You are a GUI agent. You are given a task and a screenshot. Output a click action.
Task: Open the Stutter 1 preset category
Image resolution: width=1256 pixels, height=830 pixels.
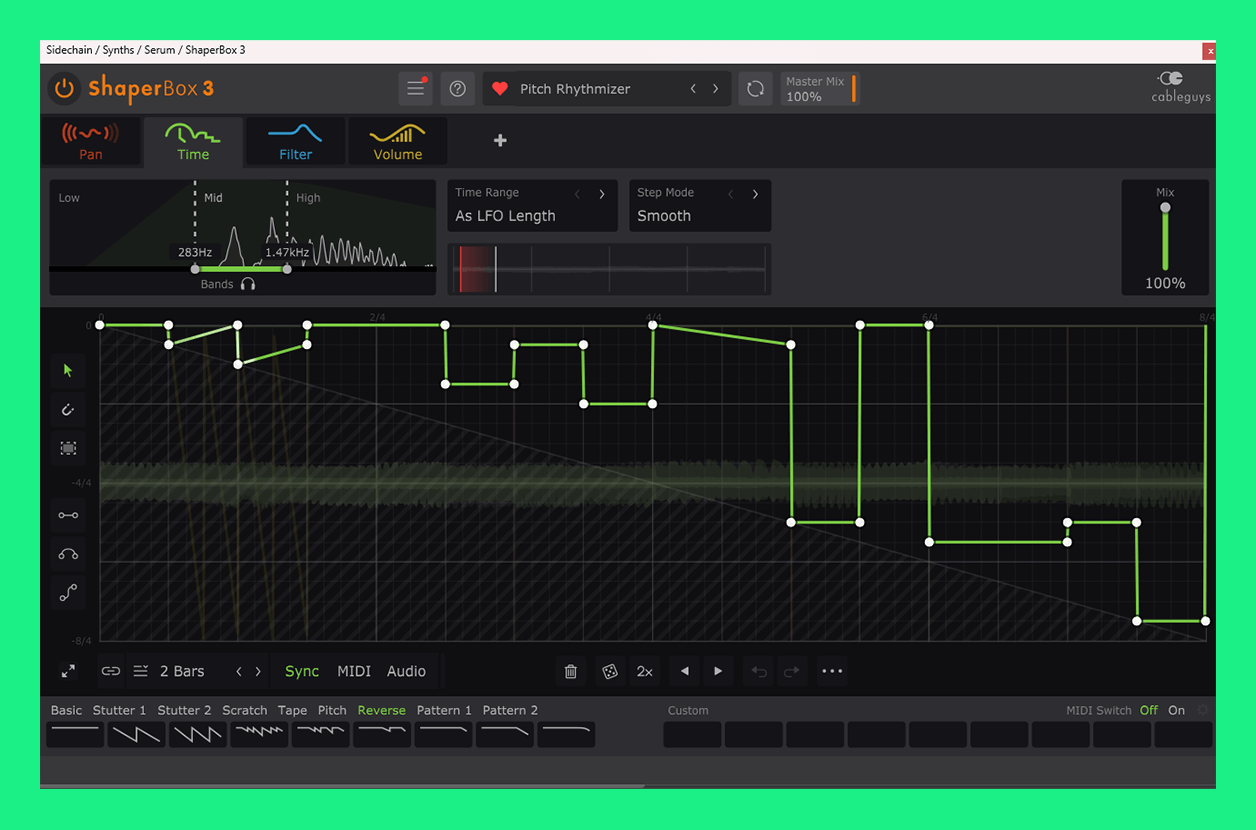[x=119, y=710]
